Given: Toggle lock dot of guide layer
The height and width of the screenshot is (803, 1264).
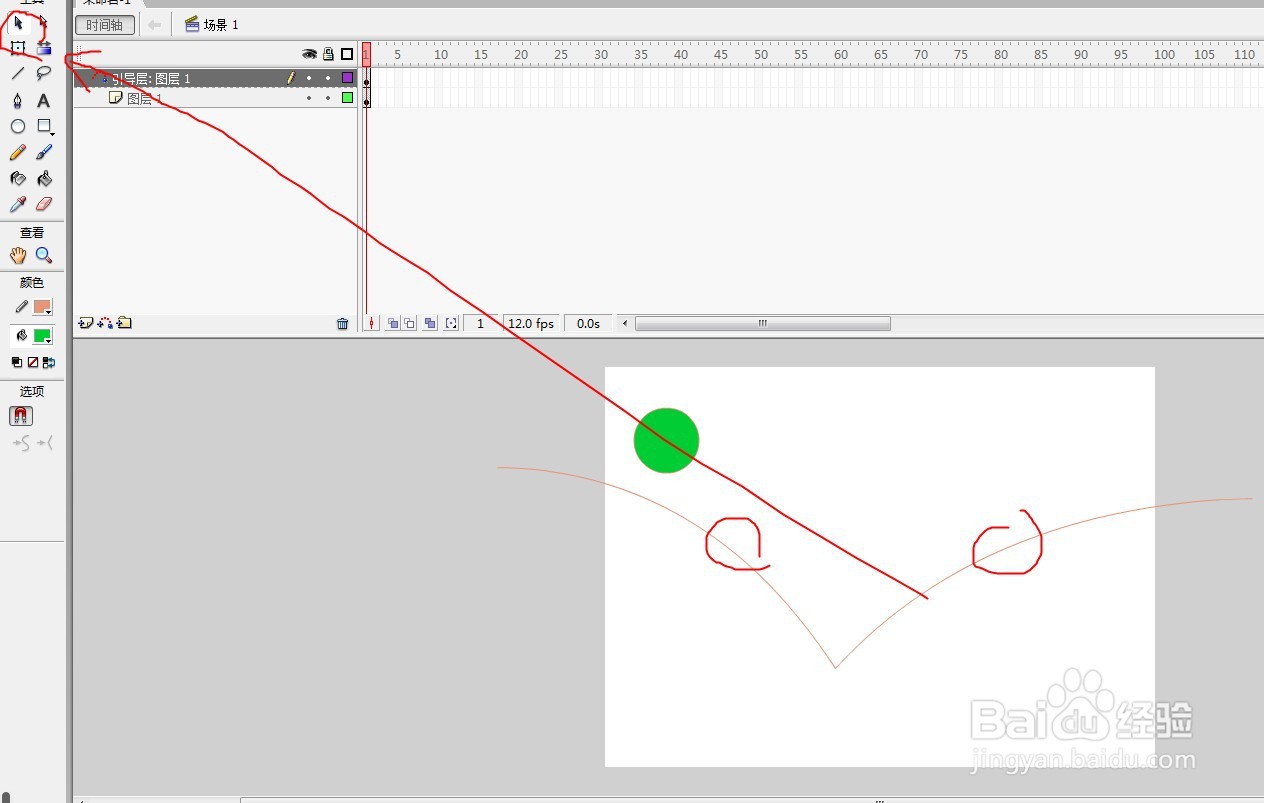Looking at the screenshot, I should 328,78.
